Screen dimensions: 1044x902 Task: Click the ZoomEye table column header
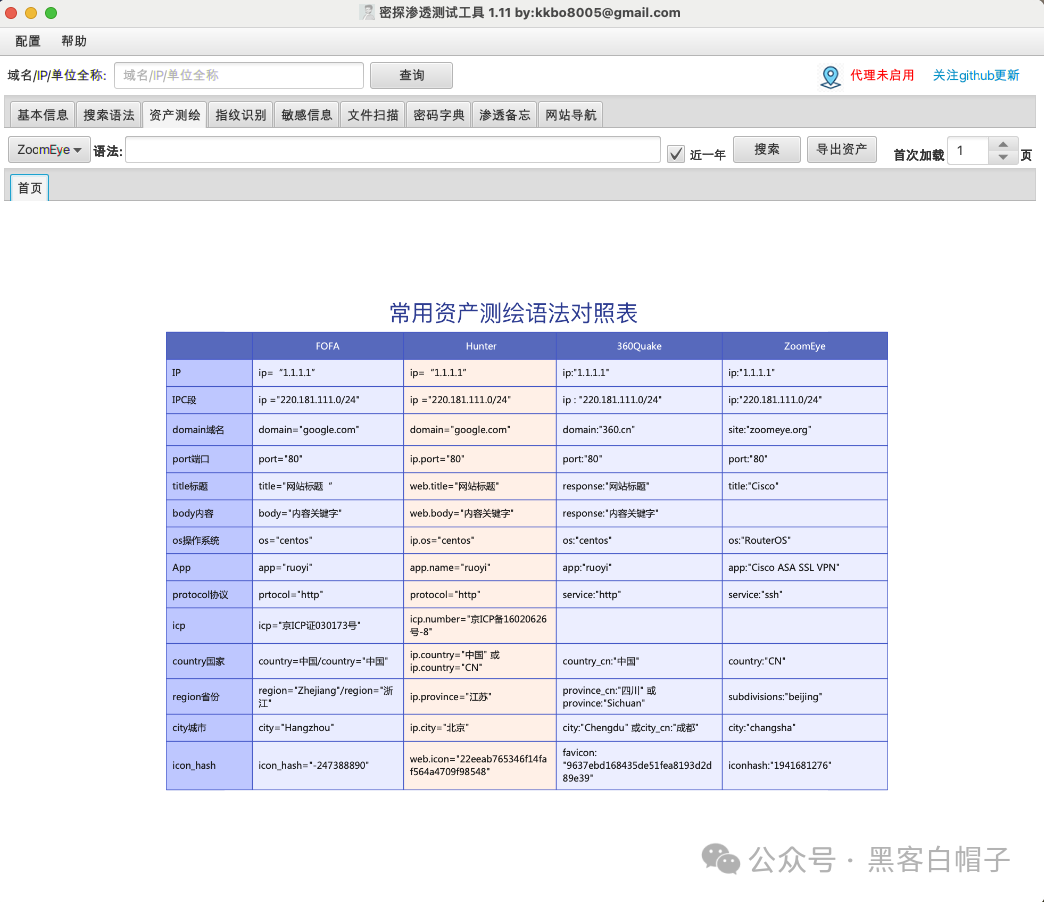804,346
